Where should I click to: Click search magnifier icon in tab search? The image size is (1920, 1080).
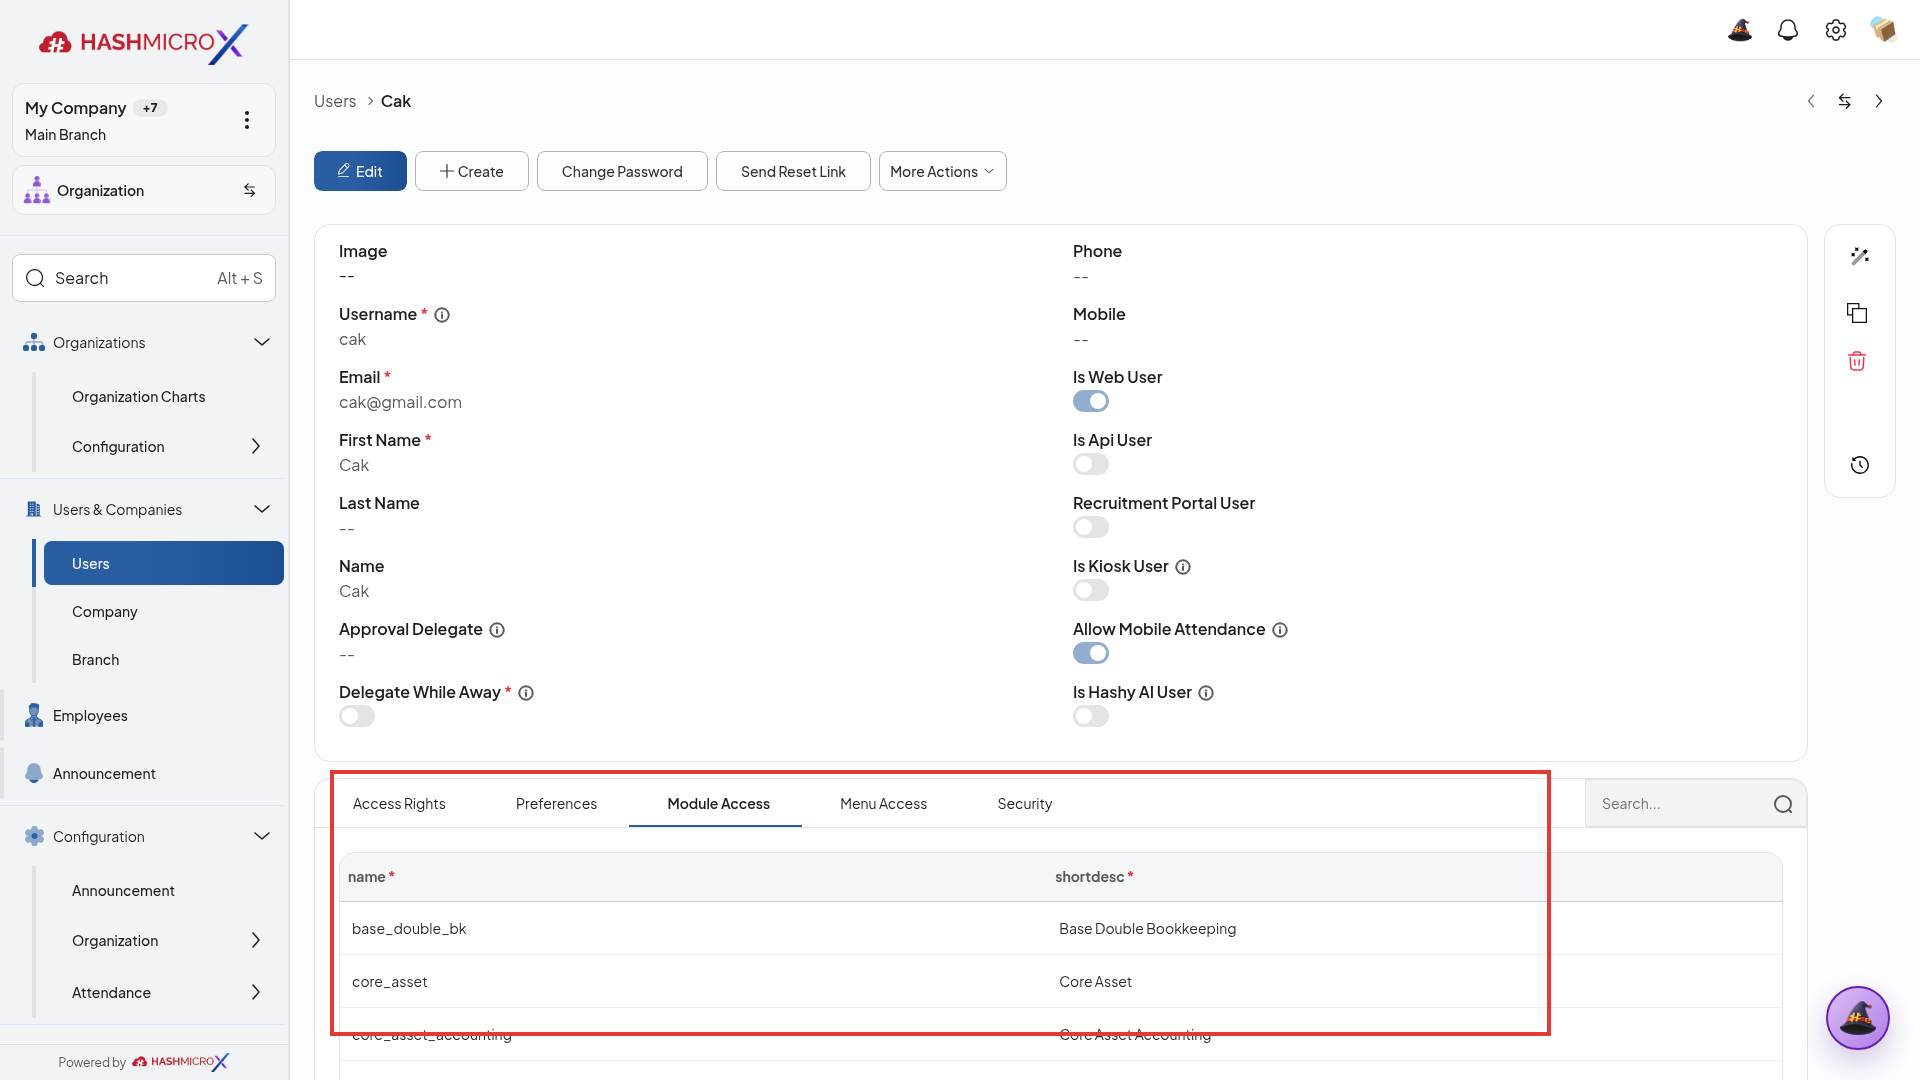click(x=1783, y=804)
